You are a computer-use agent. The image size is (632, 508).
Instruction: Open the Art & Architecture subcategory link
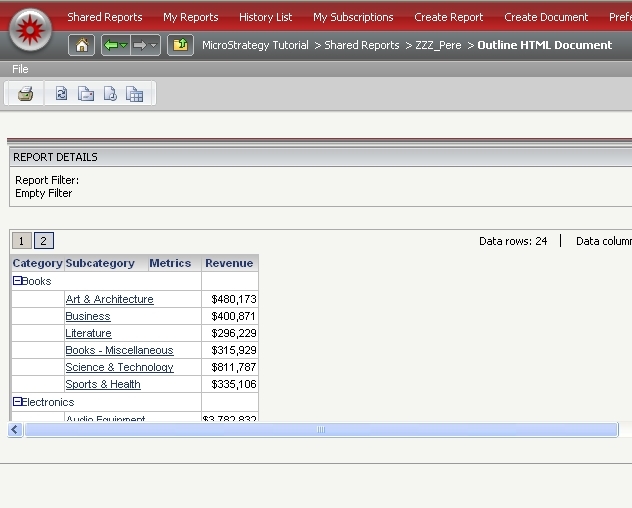[109, 299]
